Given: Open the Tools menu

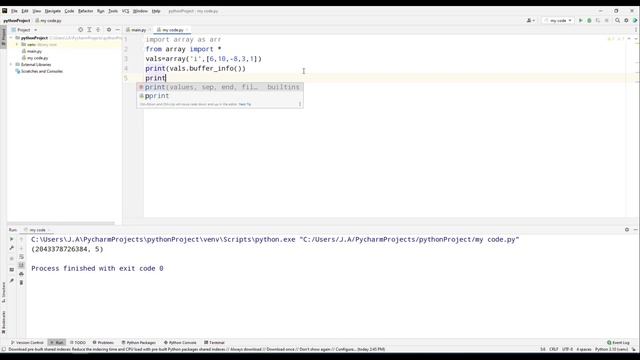Looking at the screenshot, I should pos(113,11).
